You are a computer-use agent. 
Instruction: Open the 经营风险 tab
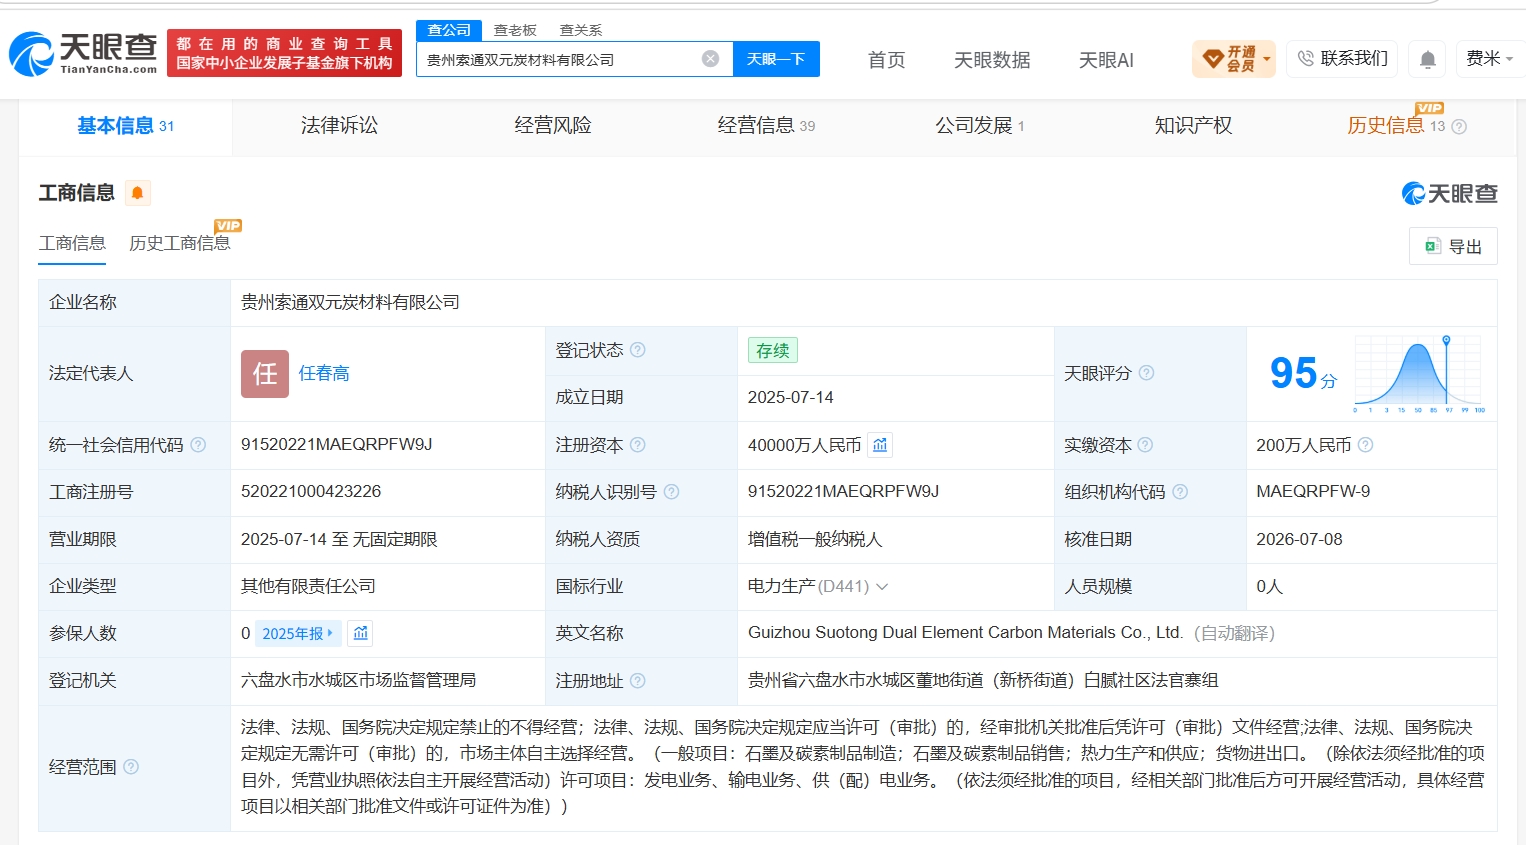[553, 126]
